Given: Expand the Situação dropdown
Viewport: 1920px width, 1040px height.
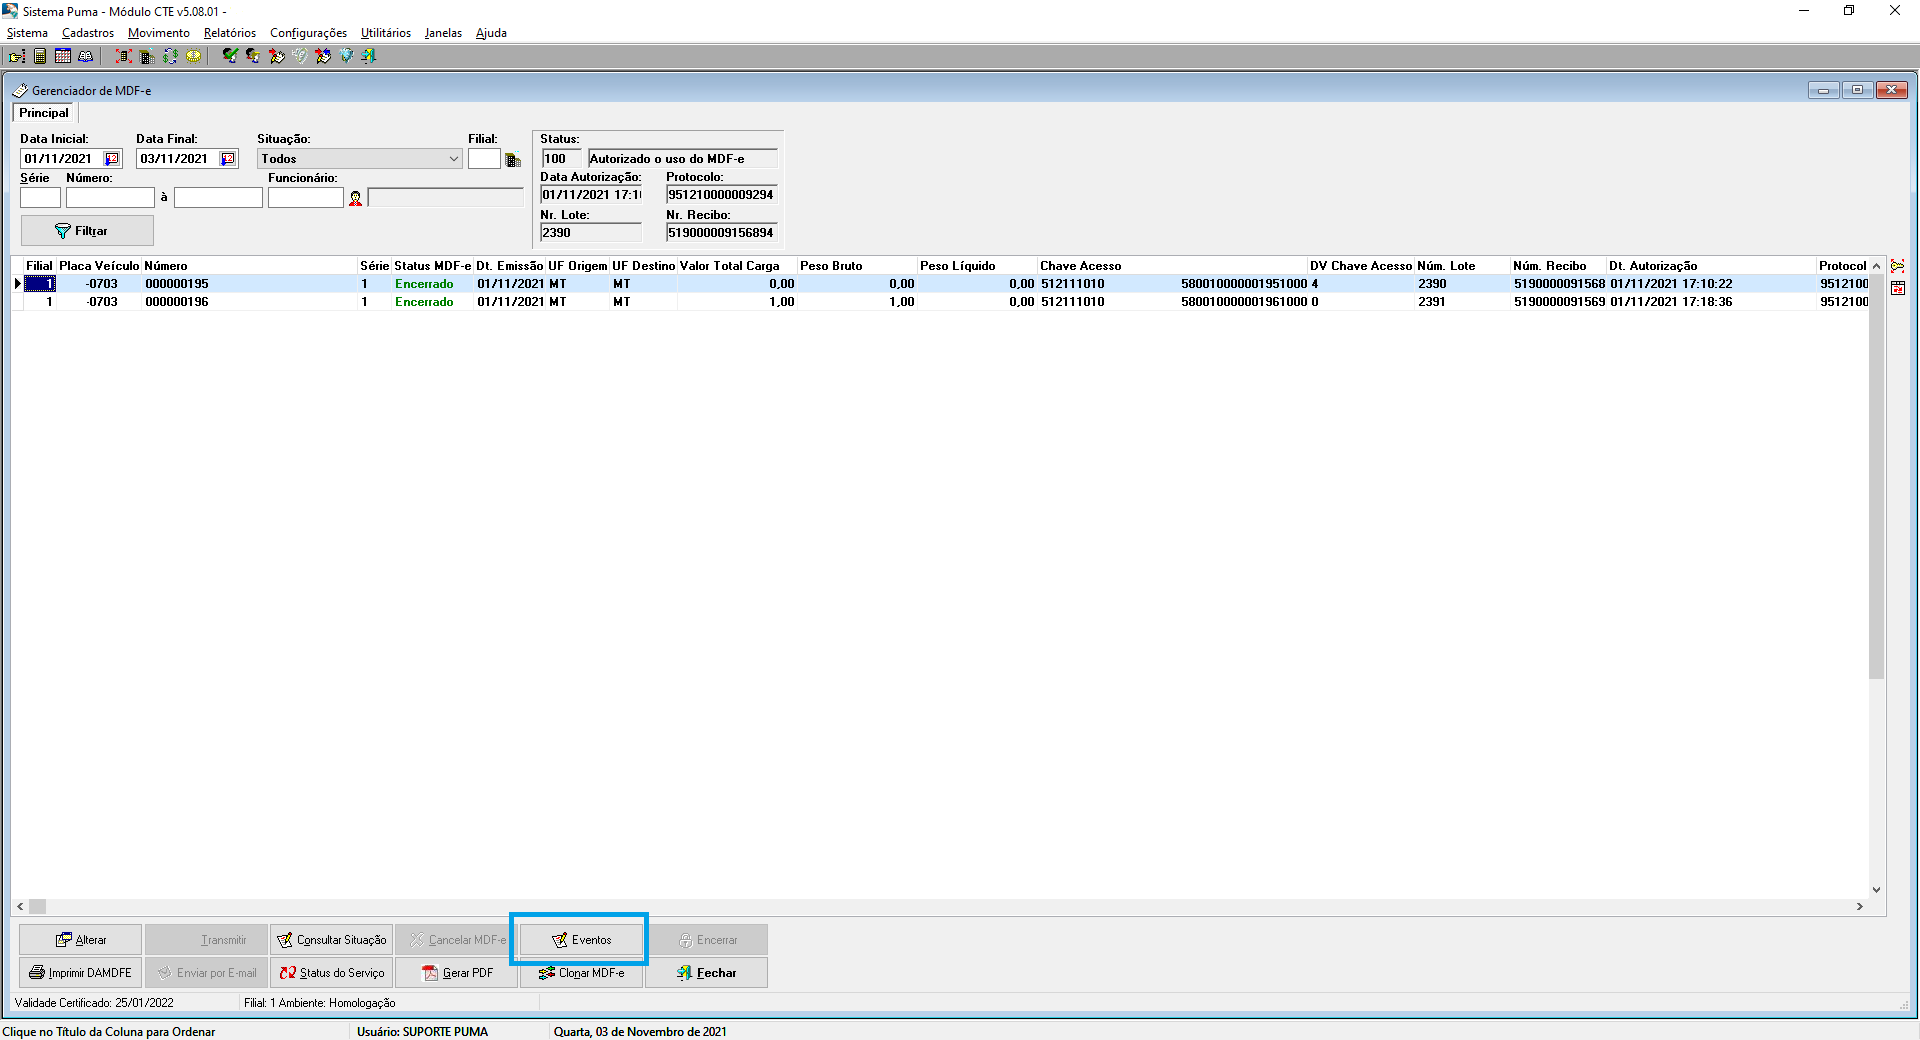Looking at the screenshot, I should [x=453, y=159].
